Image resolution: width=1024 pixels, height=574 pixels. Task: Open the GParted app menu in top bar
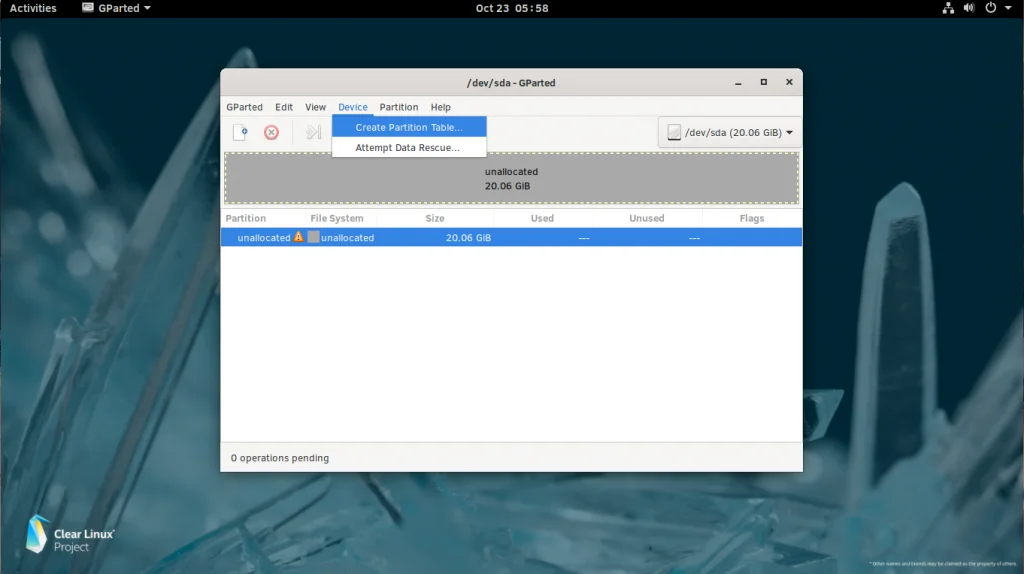(116, 8)
